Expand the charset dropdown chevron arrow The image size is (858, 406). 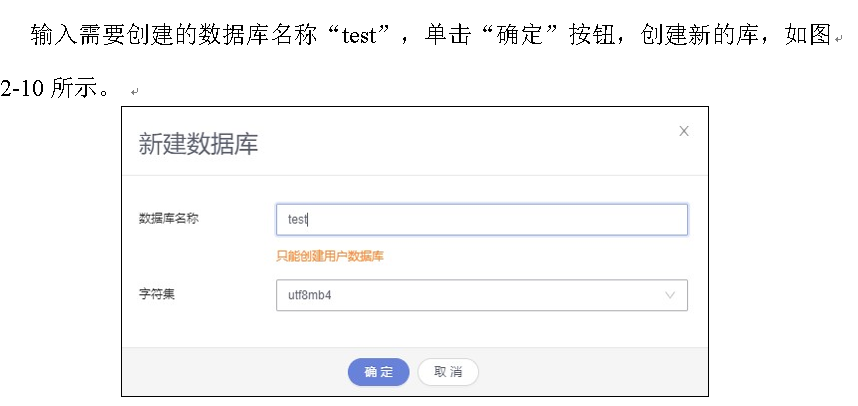point(670,295)
